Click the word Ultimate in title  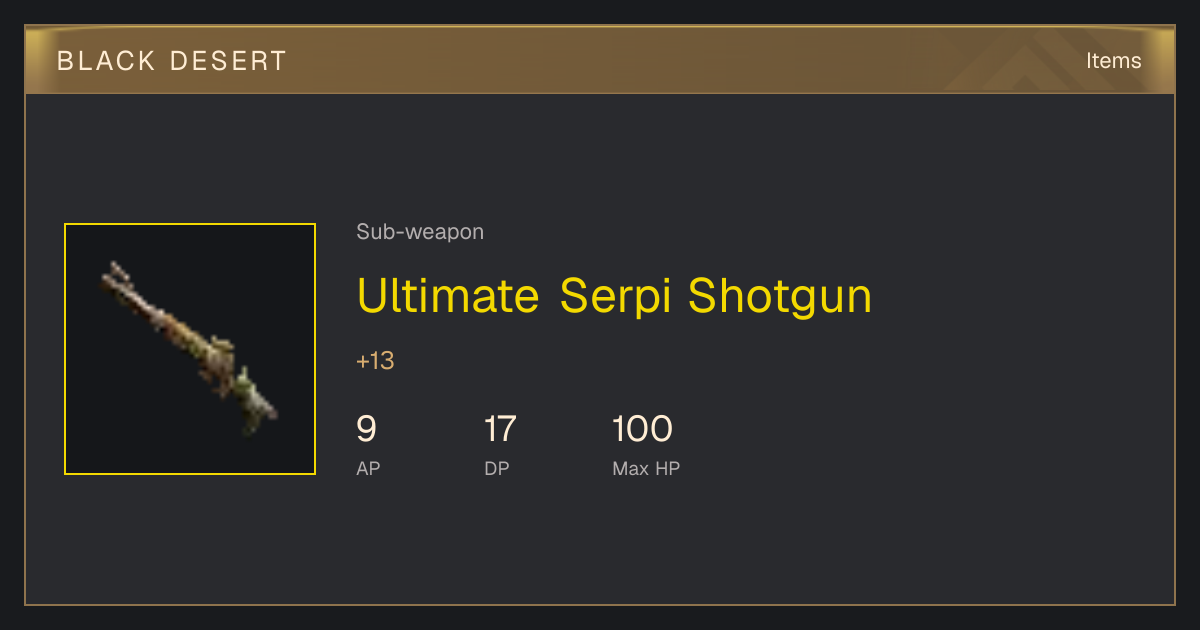[448, 297]
